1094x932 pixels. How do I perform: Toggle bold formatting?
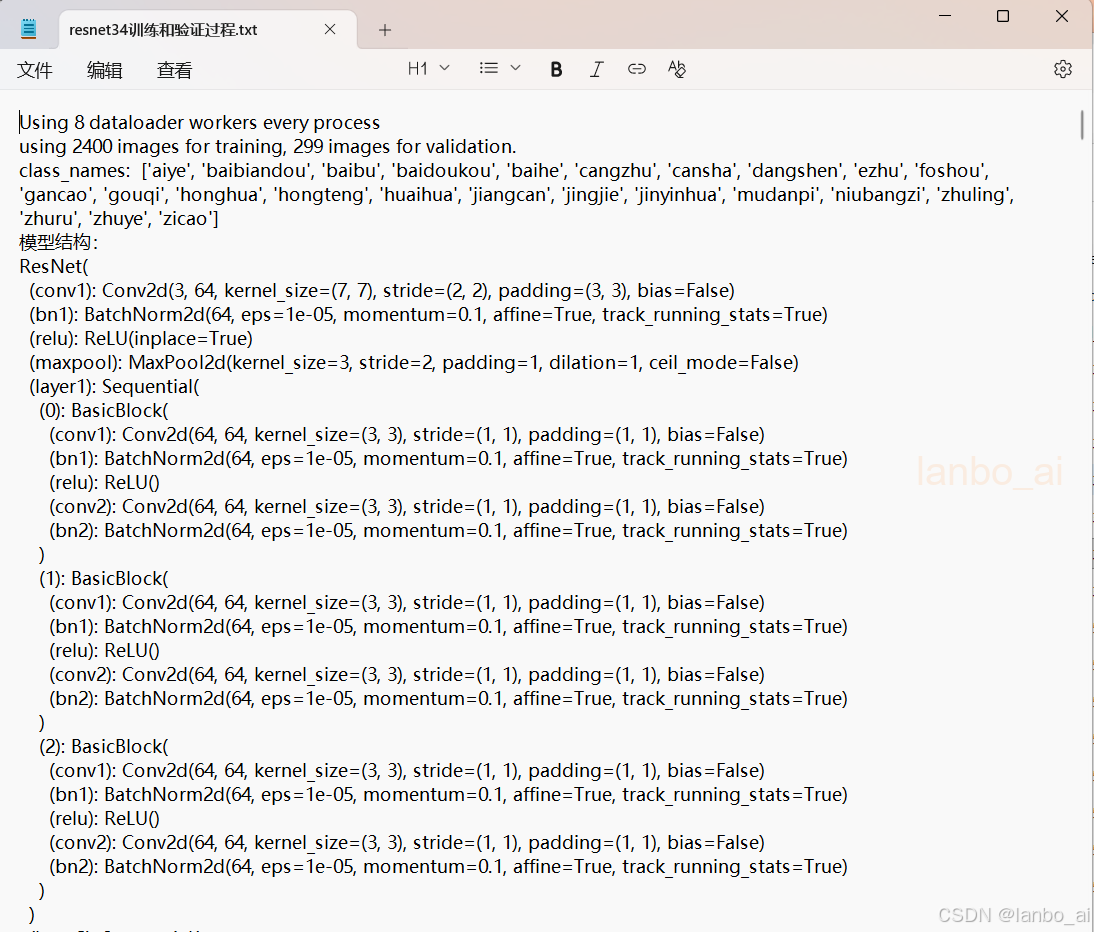click(556, 69)
